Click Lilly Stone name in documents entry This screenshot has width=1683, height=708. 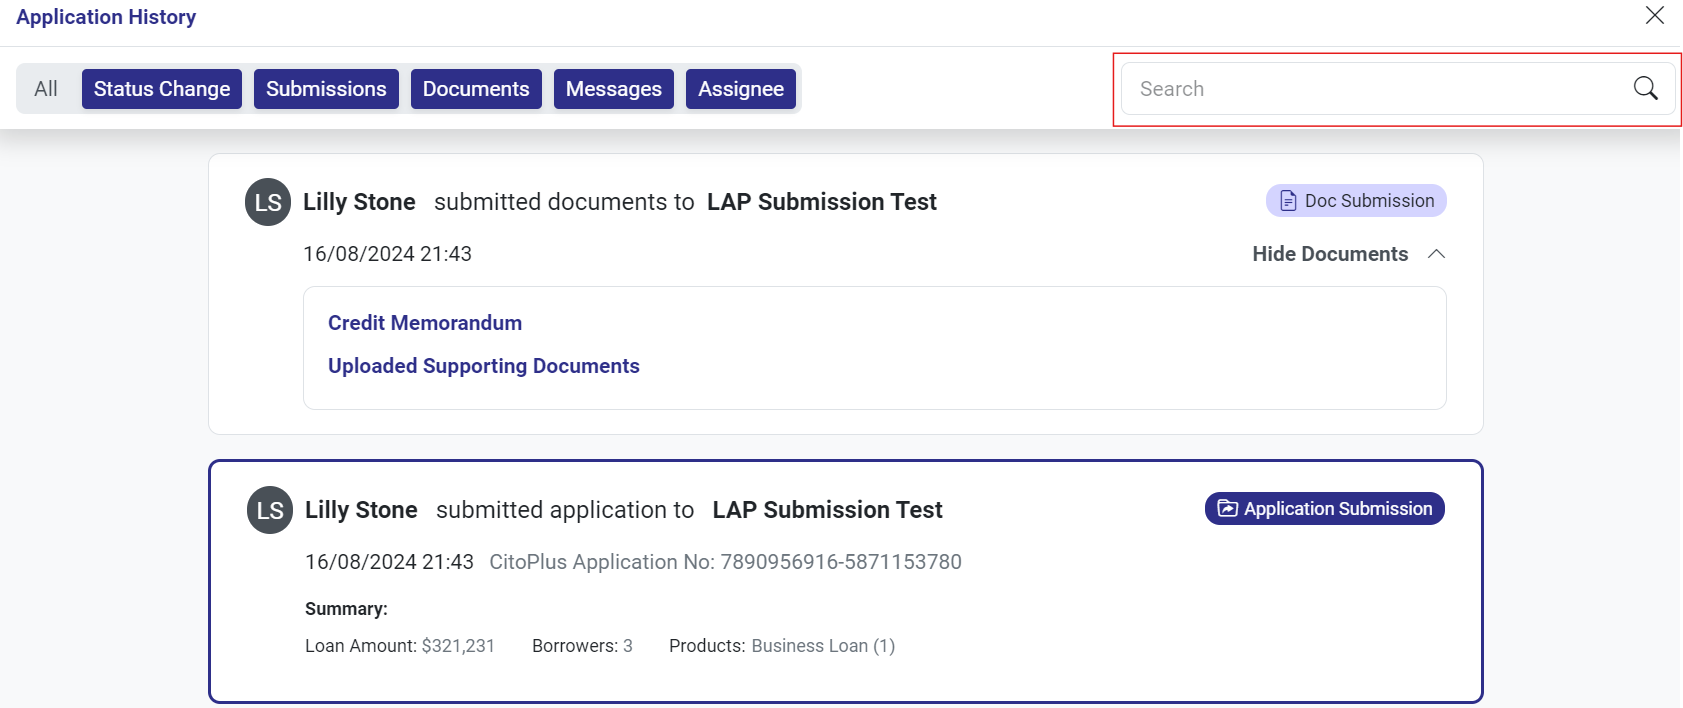(359, 202)
